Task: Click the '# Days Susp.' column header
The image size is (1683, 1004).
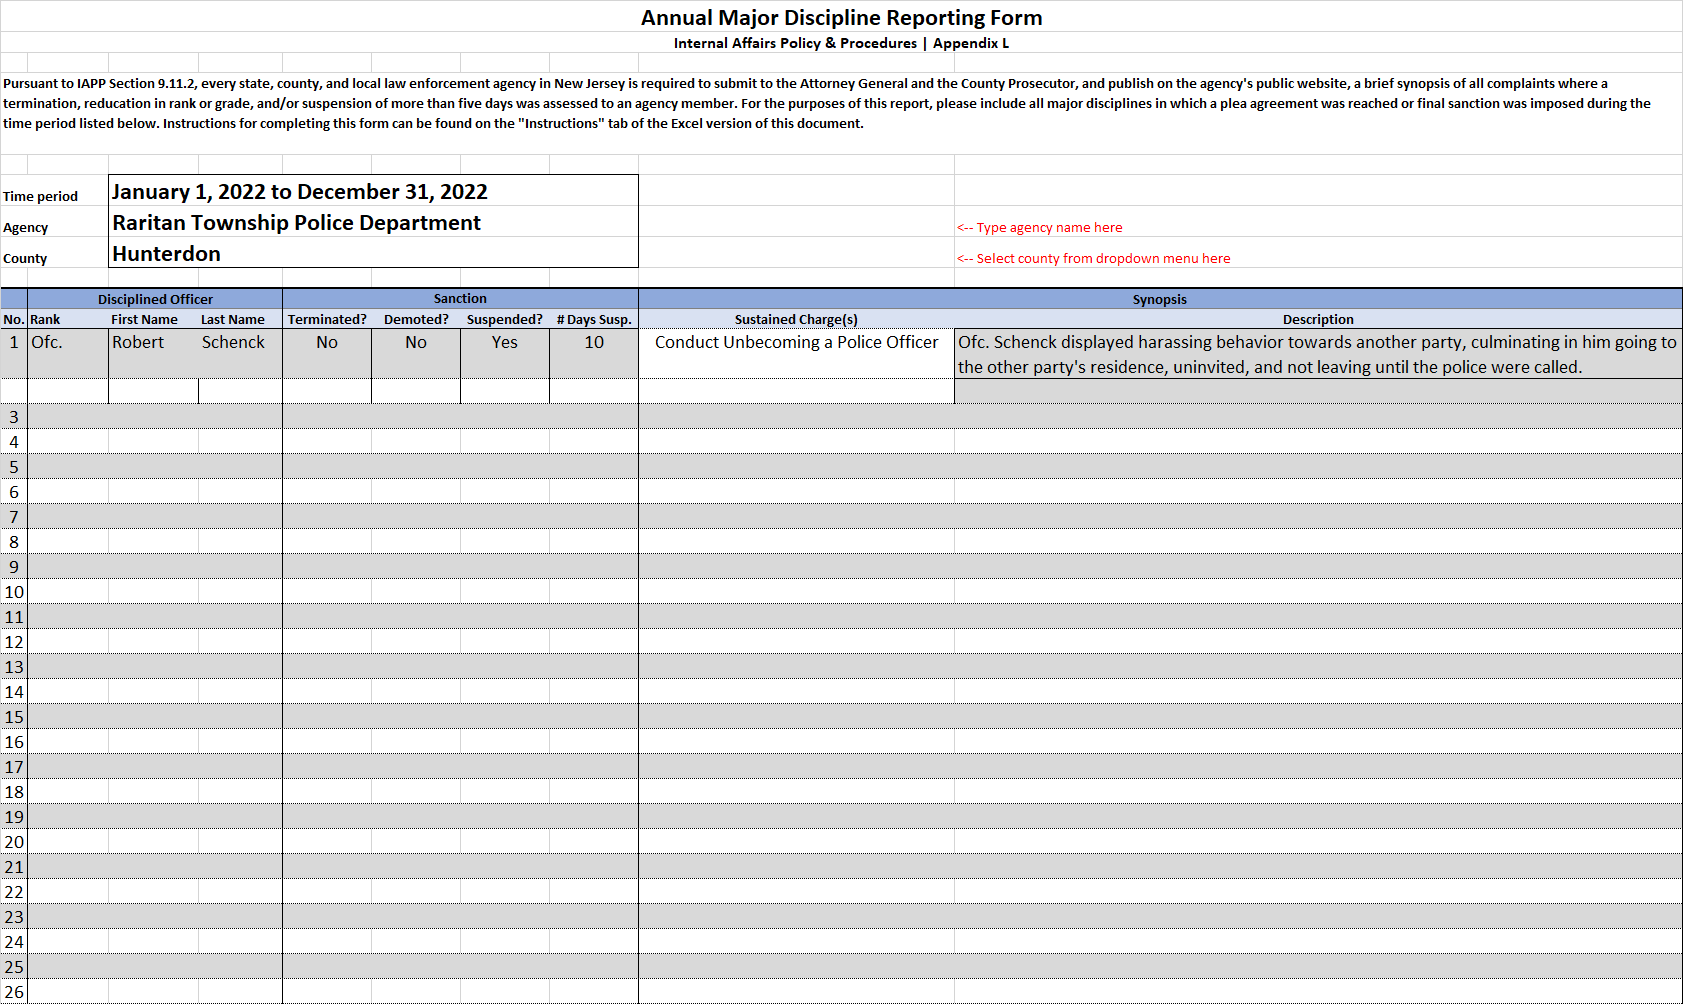Action: (x=594, y=319)
